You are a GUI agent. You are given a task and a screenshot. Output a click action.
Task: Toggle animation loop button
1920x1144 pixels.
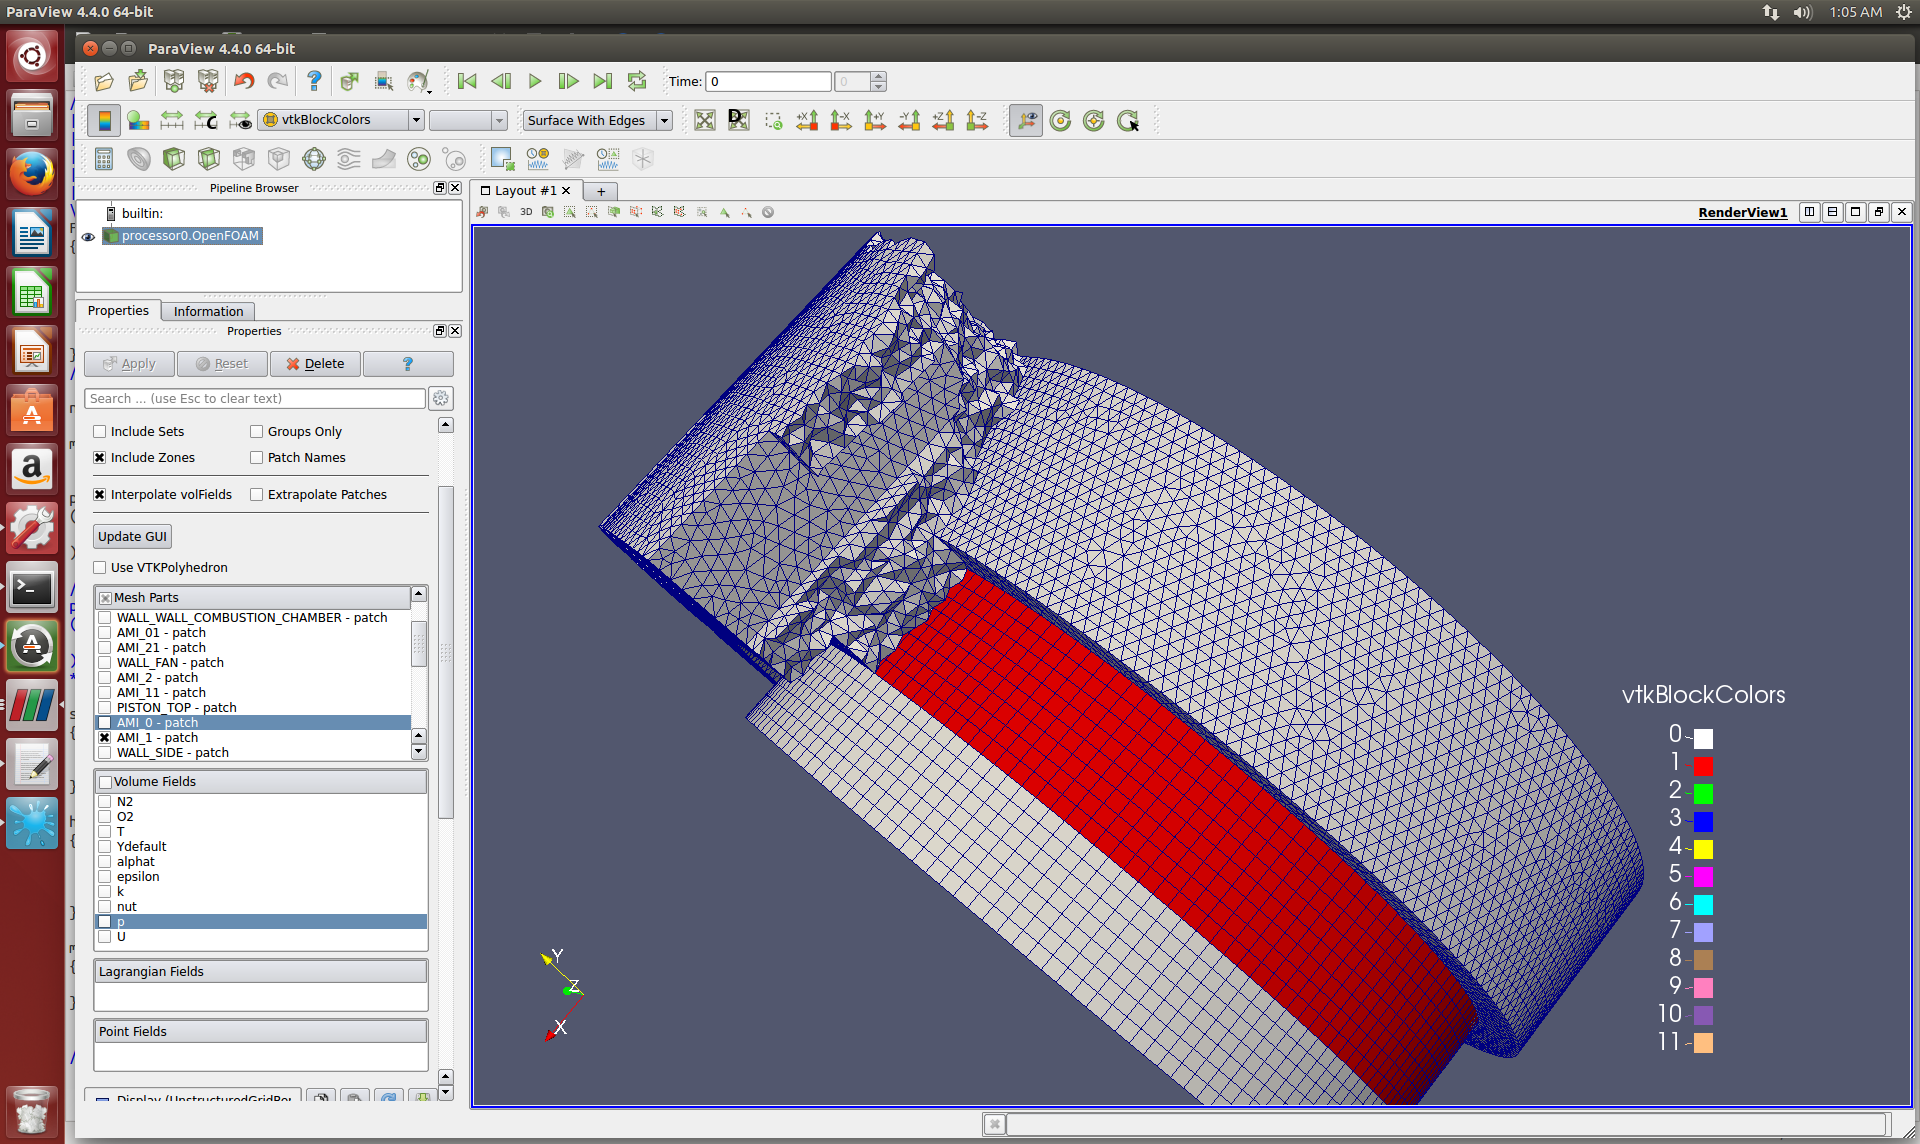pos(637,82)
